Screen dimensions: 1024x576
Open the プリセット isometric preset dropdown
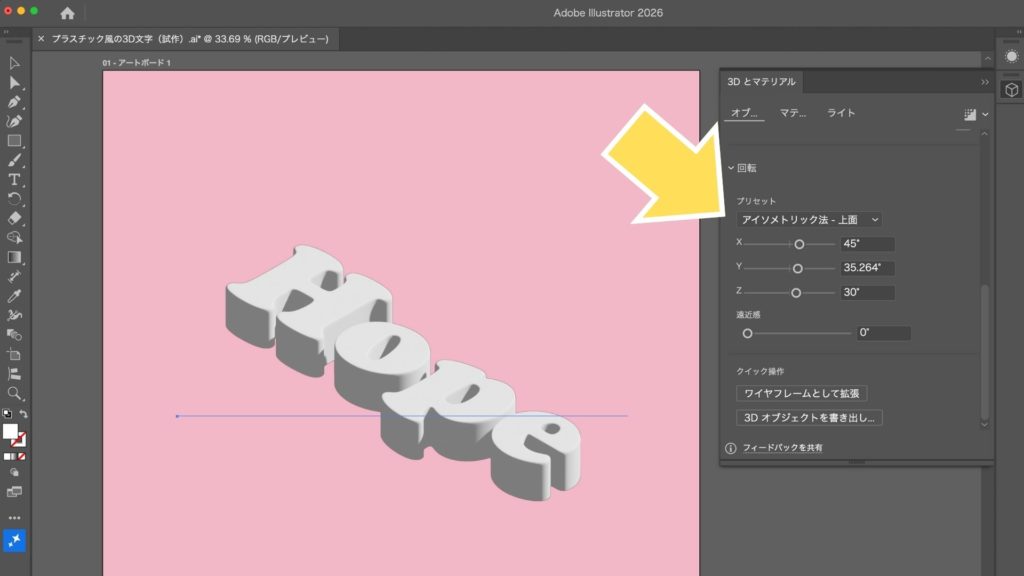click(x=809, y=219)
